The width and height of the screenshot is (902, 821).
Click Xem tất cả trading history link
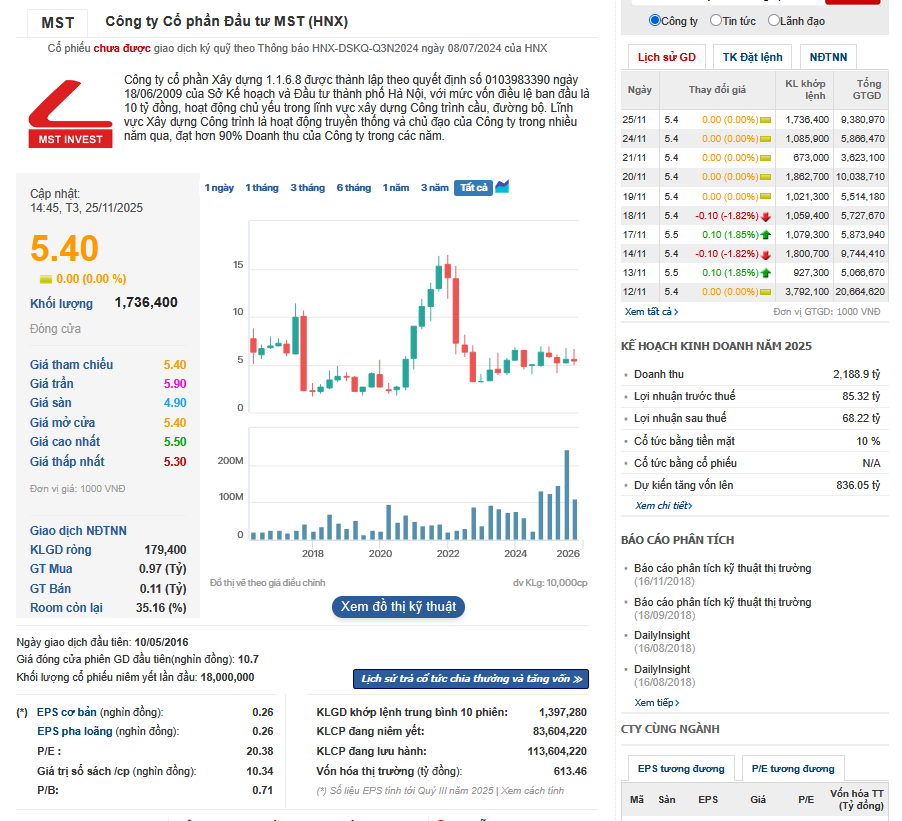pyautogui.click(x=651, y=311)
